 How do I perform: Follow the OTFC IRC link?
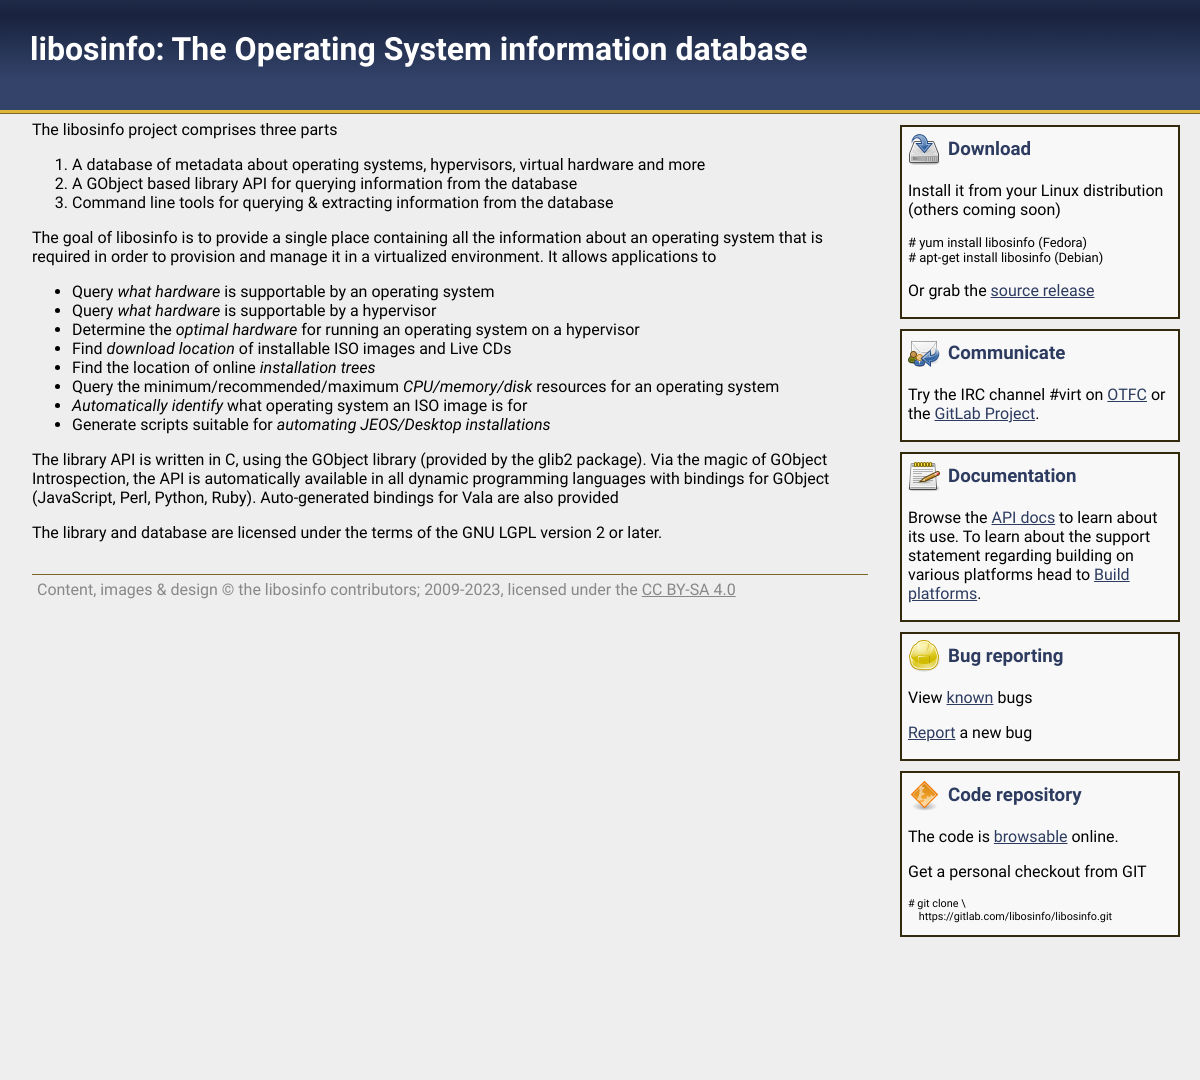point(1127,395)
